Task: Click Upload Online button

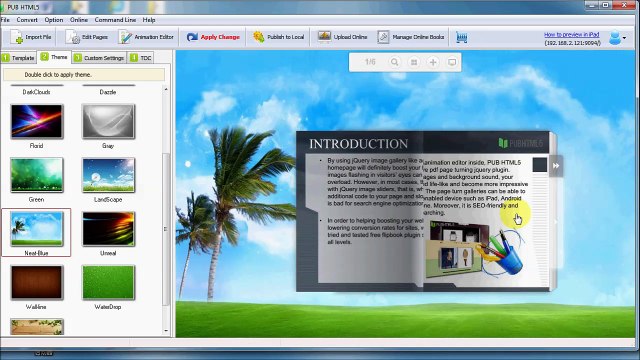Action: point(342,37)
